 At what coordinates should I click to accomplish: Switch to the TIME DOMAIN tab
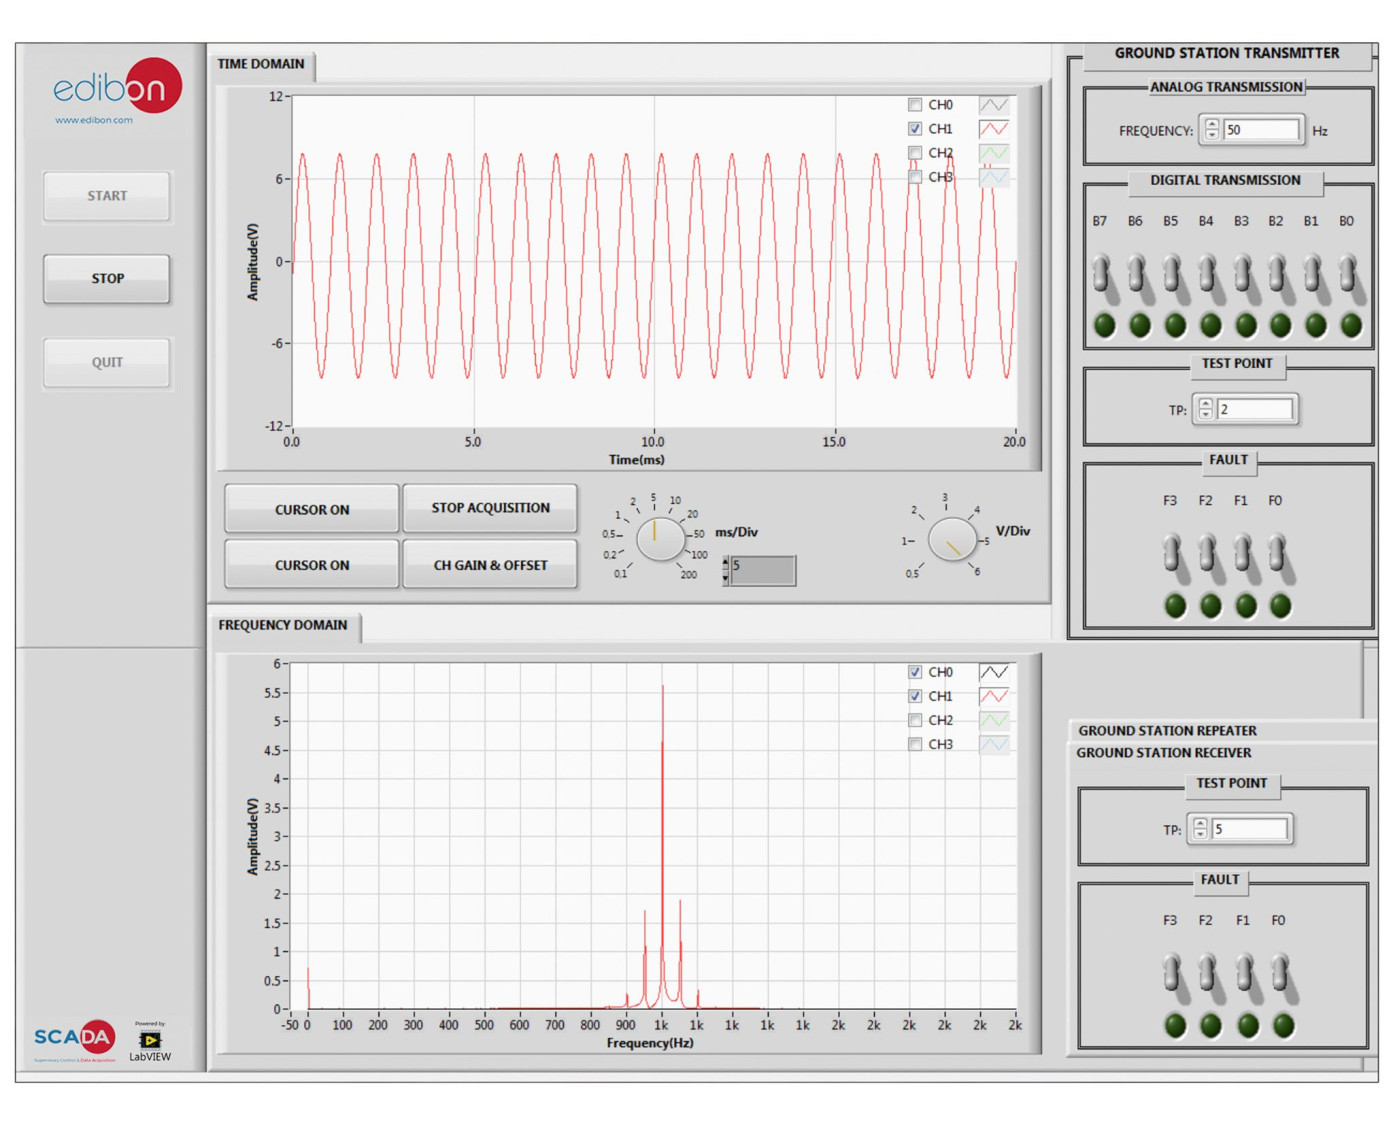[261, 64]
